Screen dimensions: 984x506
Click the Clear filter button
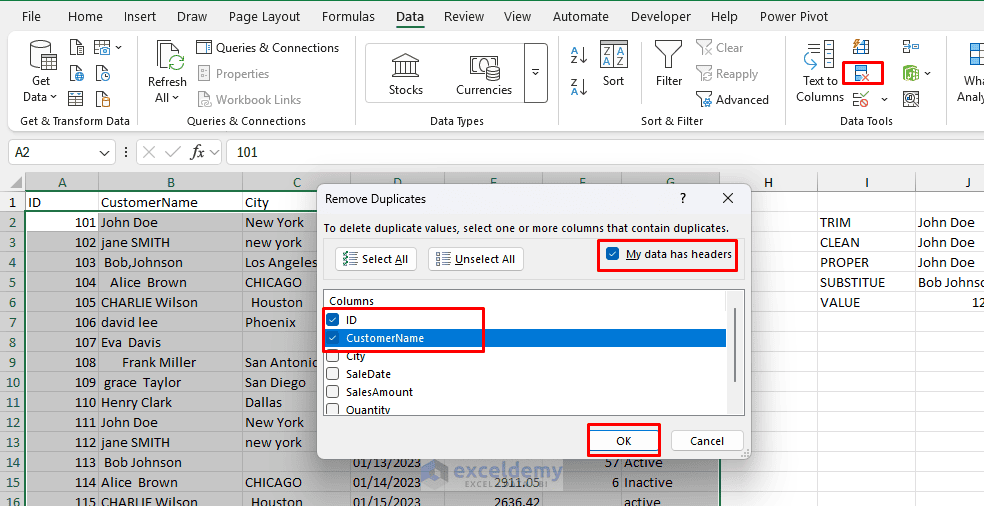[x=720, y=48]
